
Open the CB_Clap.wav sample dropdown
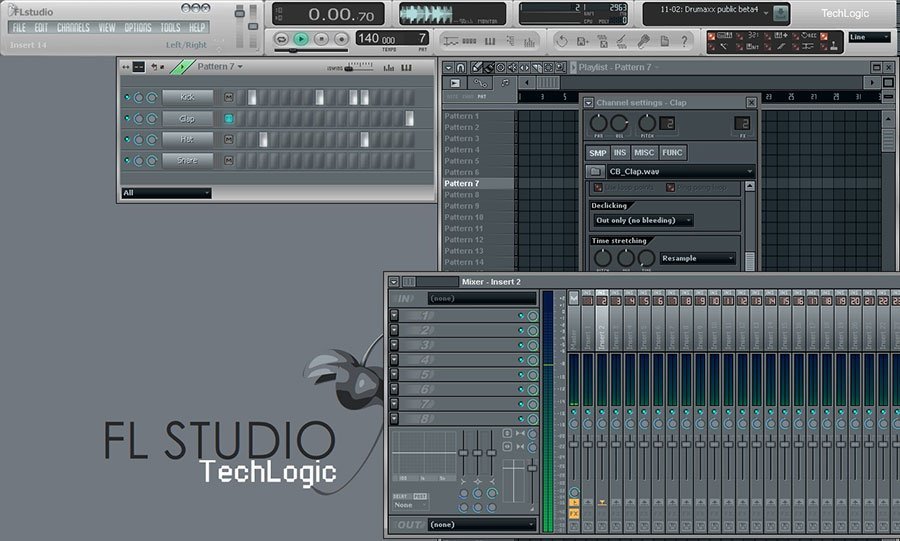coord(681,172)
